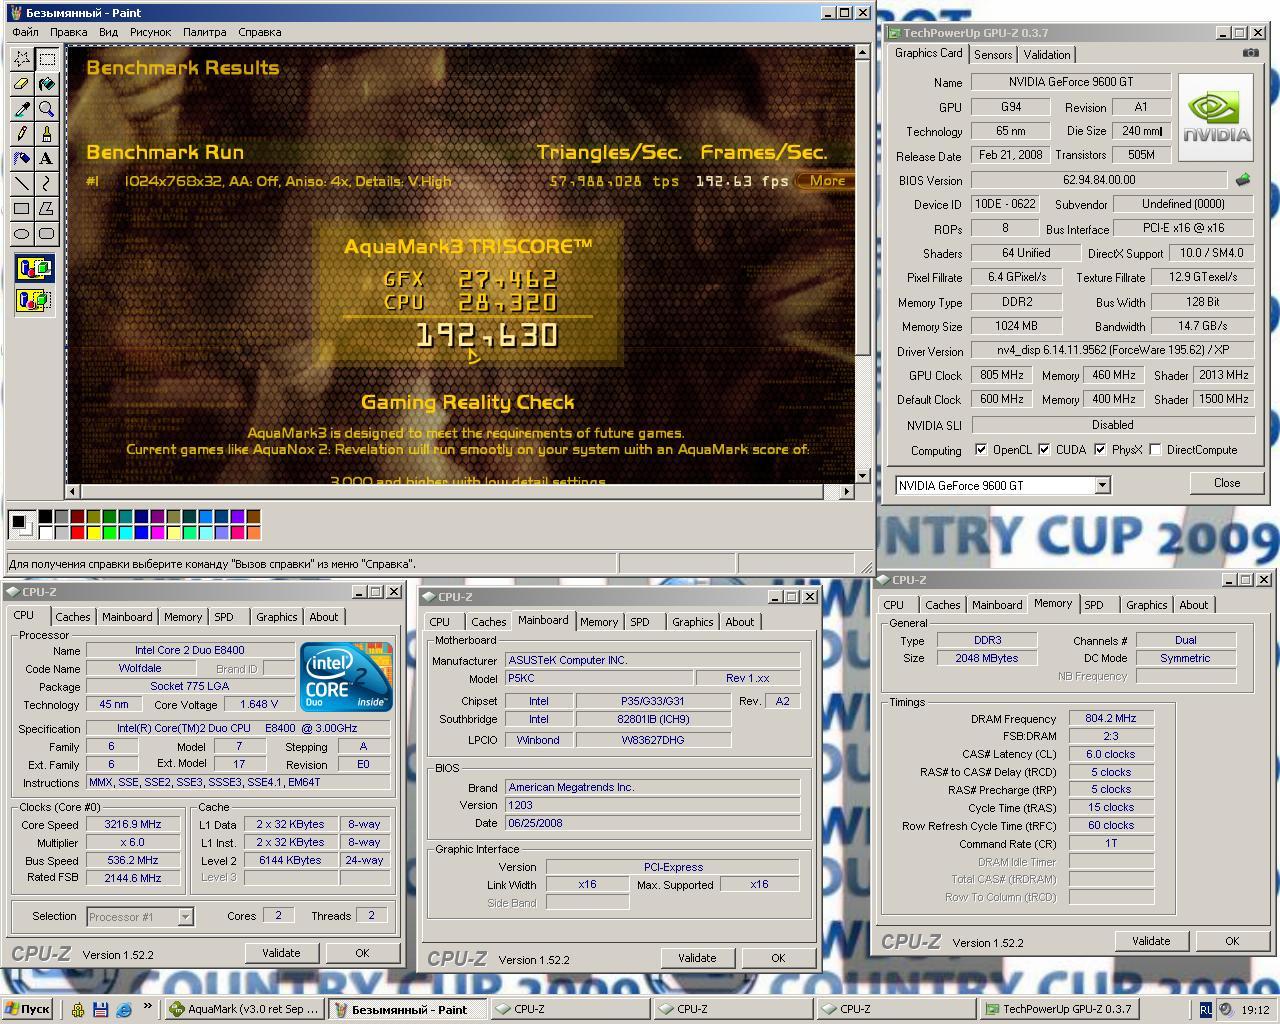Open Graphics tab in the Memory CPU-Z window
Screen dimensions: 1280x1024
pyautogui.click(x=1146, y=605)
